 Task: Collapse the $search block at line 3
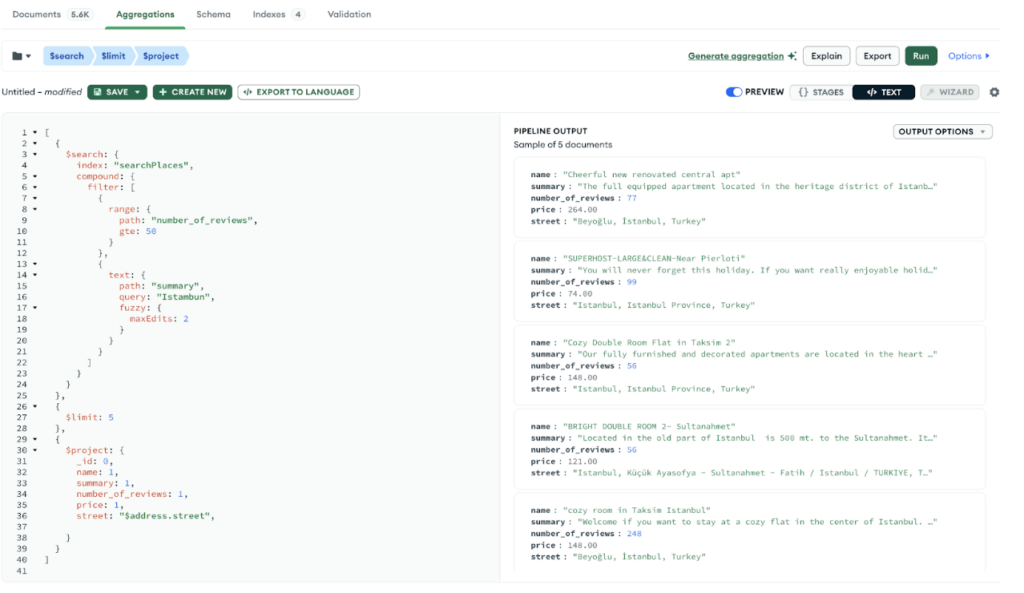(35, 154)
